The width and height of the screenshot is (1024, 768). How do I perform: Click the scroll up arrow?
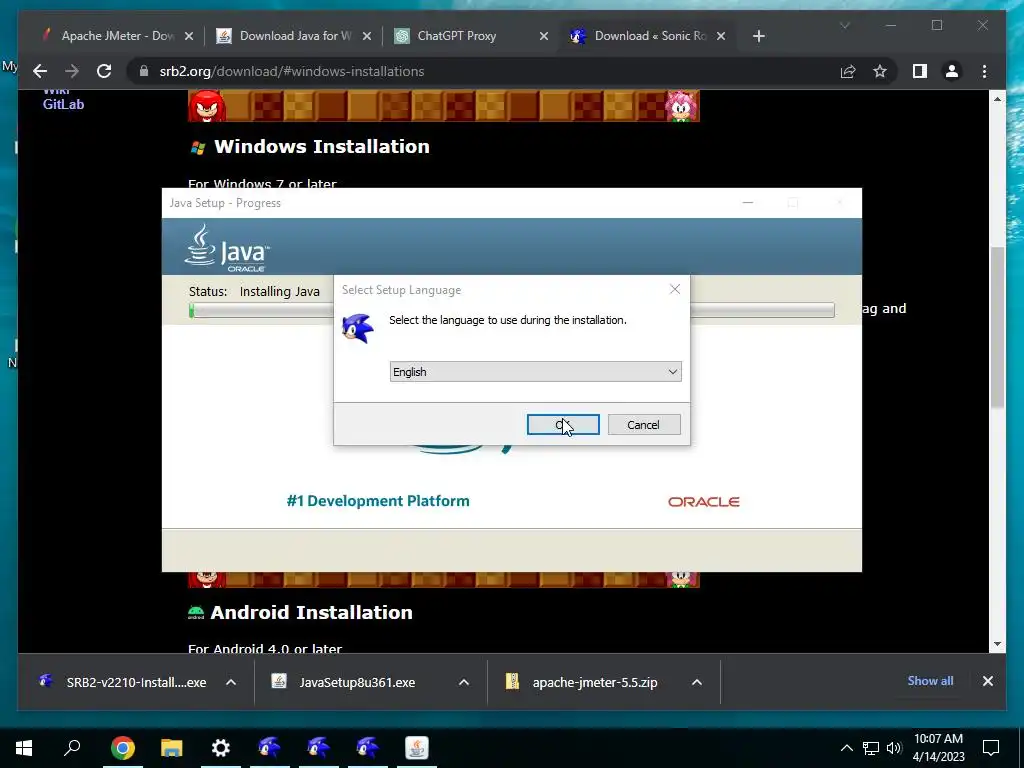click(x=997, y=99)
